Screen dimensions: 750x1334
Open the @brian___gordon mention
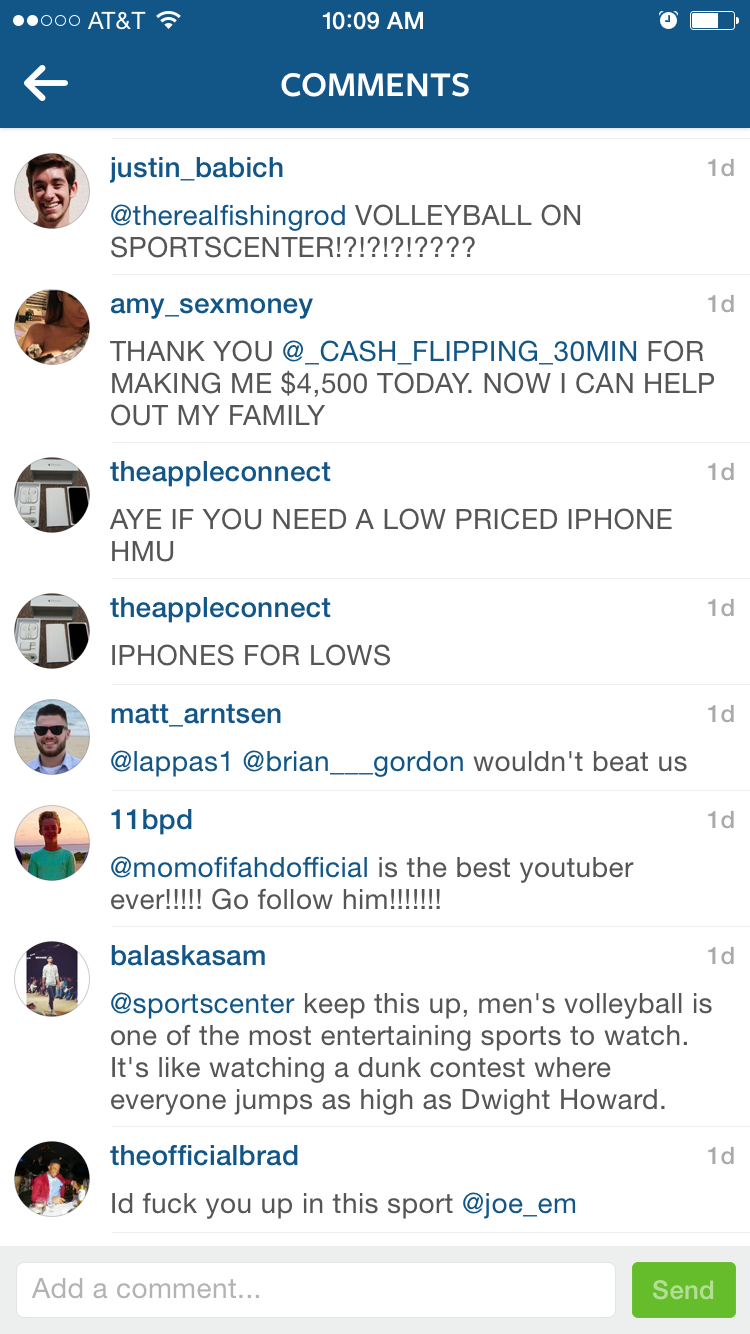coord(353,762)
